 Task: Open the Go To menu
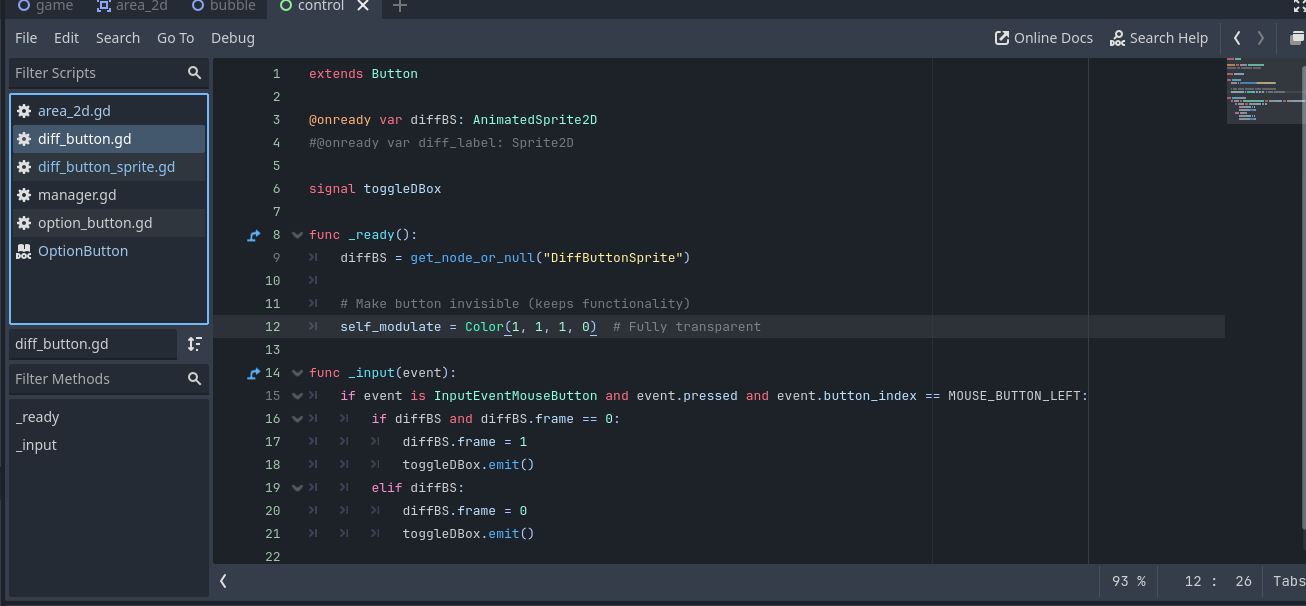coord(175,38)
